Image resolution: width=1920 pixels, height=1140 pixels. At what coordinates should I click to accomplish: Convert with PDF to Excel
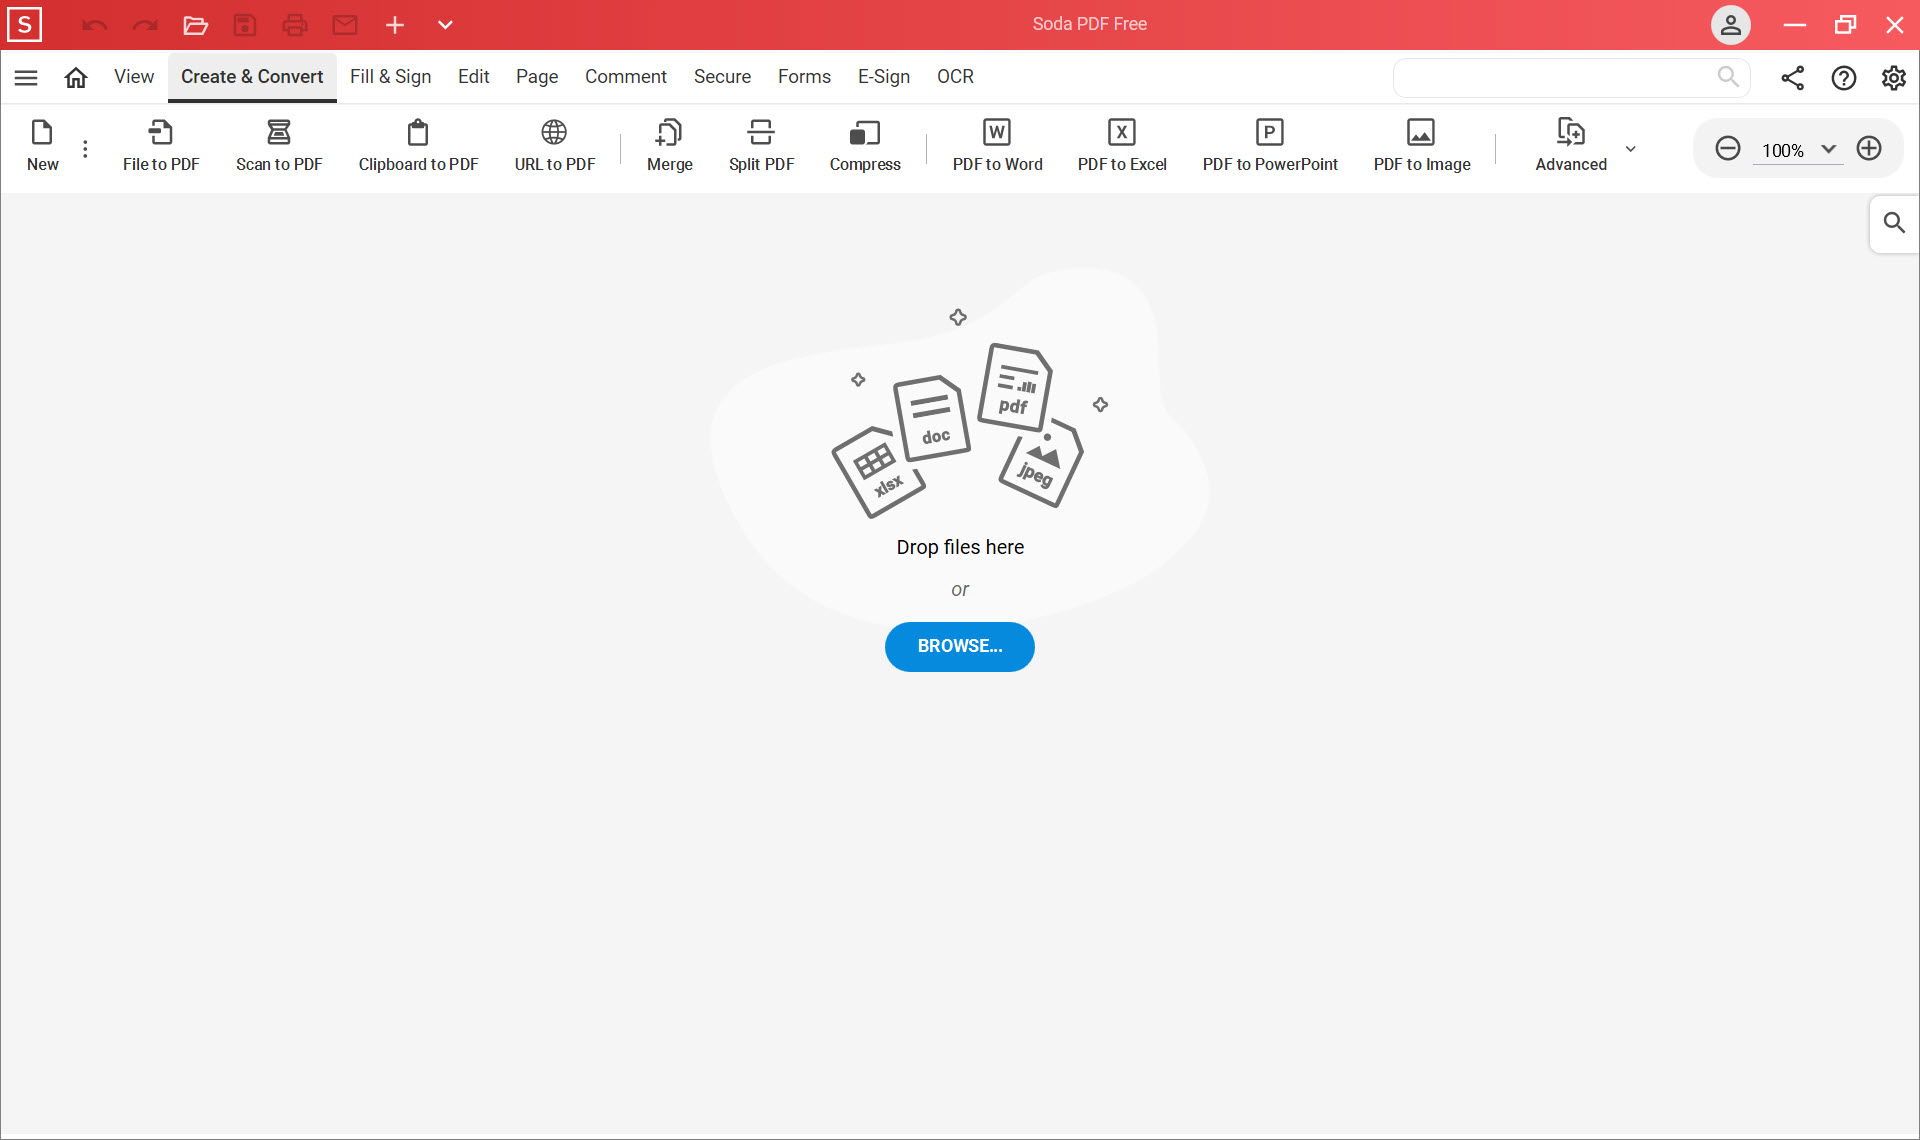tap(1122, 146)
